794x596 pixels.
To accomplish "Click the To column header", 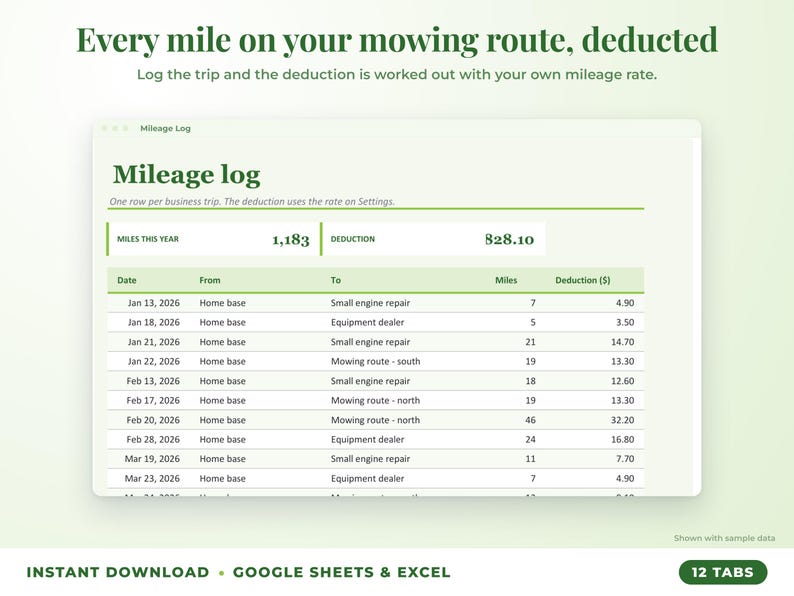I will point(336,280).
